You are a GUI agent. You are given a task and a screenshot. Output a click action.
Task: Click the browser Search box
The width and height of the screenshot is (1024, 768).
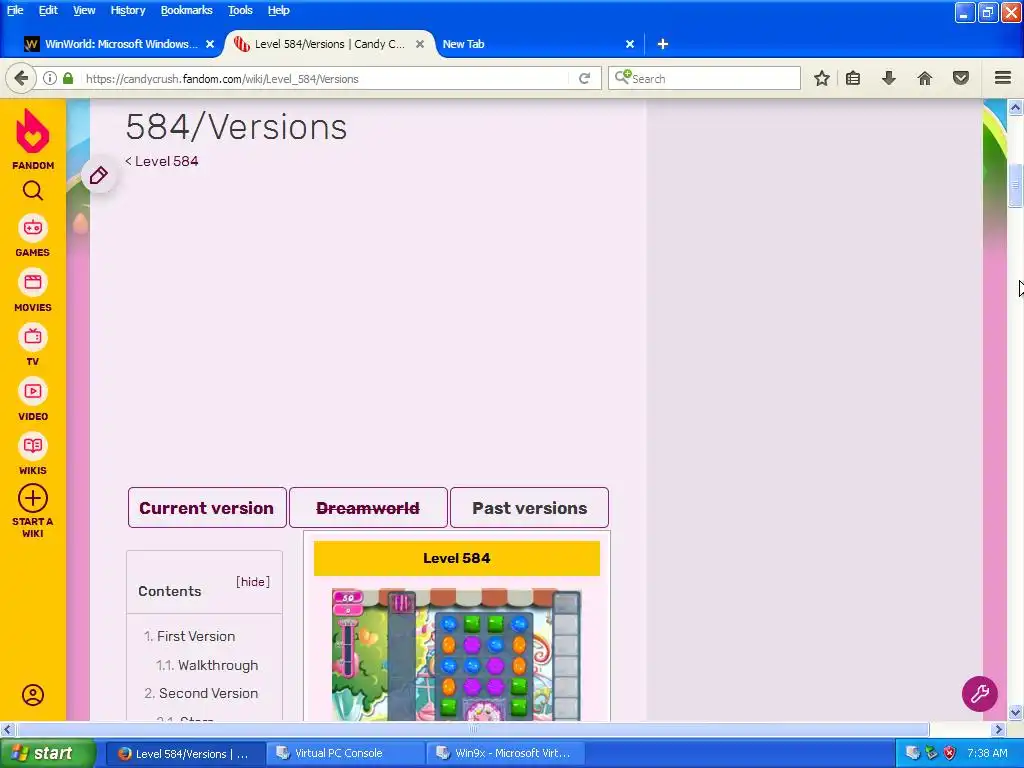[x=704, y=78]
